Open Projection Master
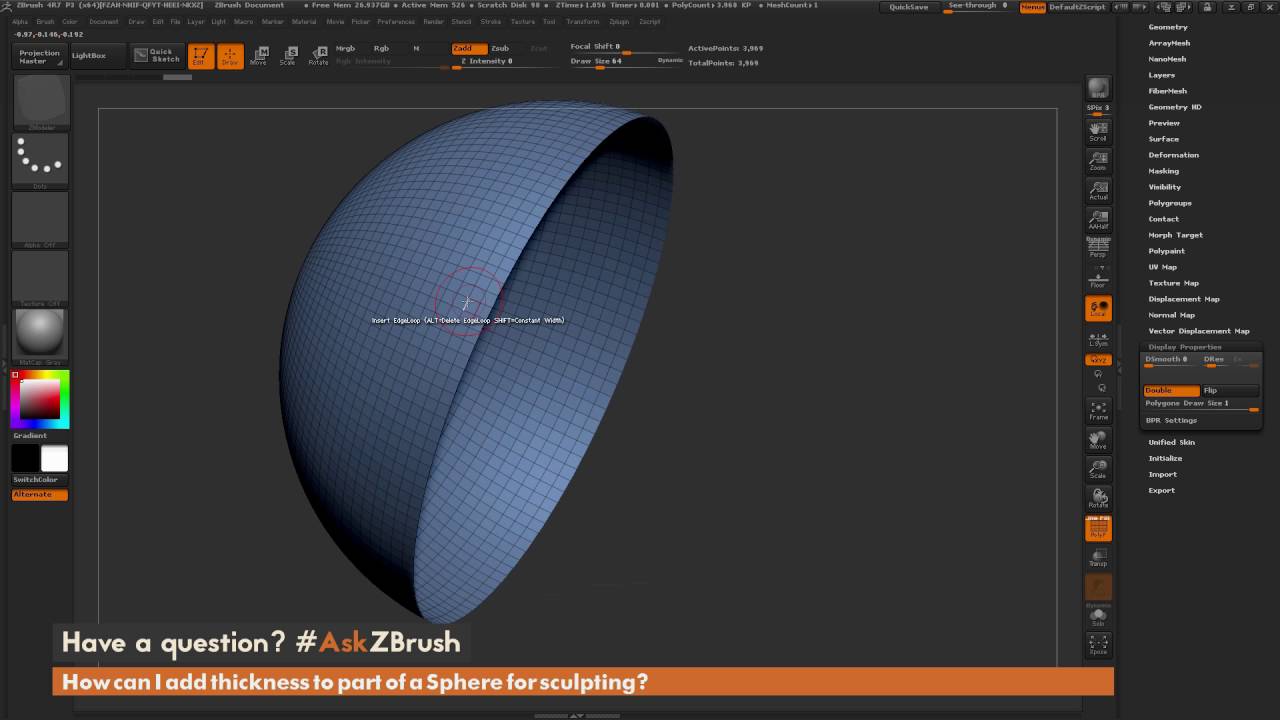 40,57
